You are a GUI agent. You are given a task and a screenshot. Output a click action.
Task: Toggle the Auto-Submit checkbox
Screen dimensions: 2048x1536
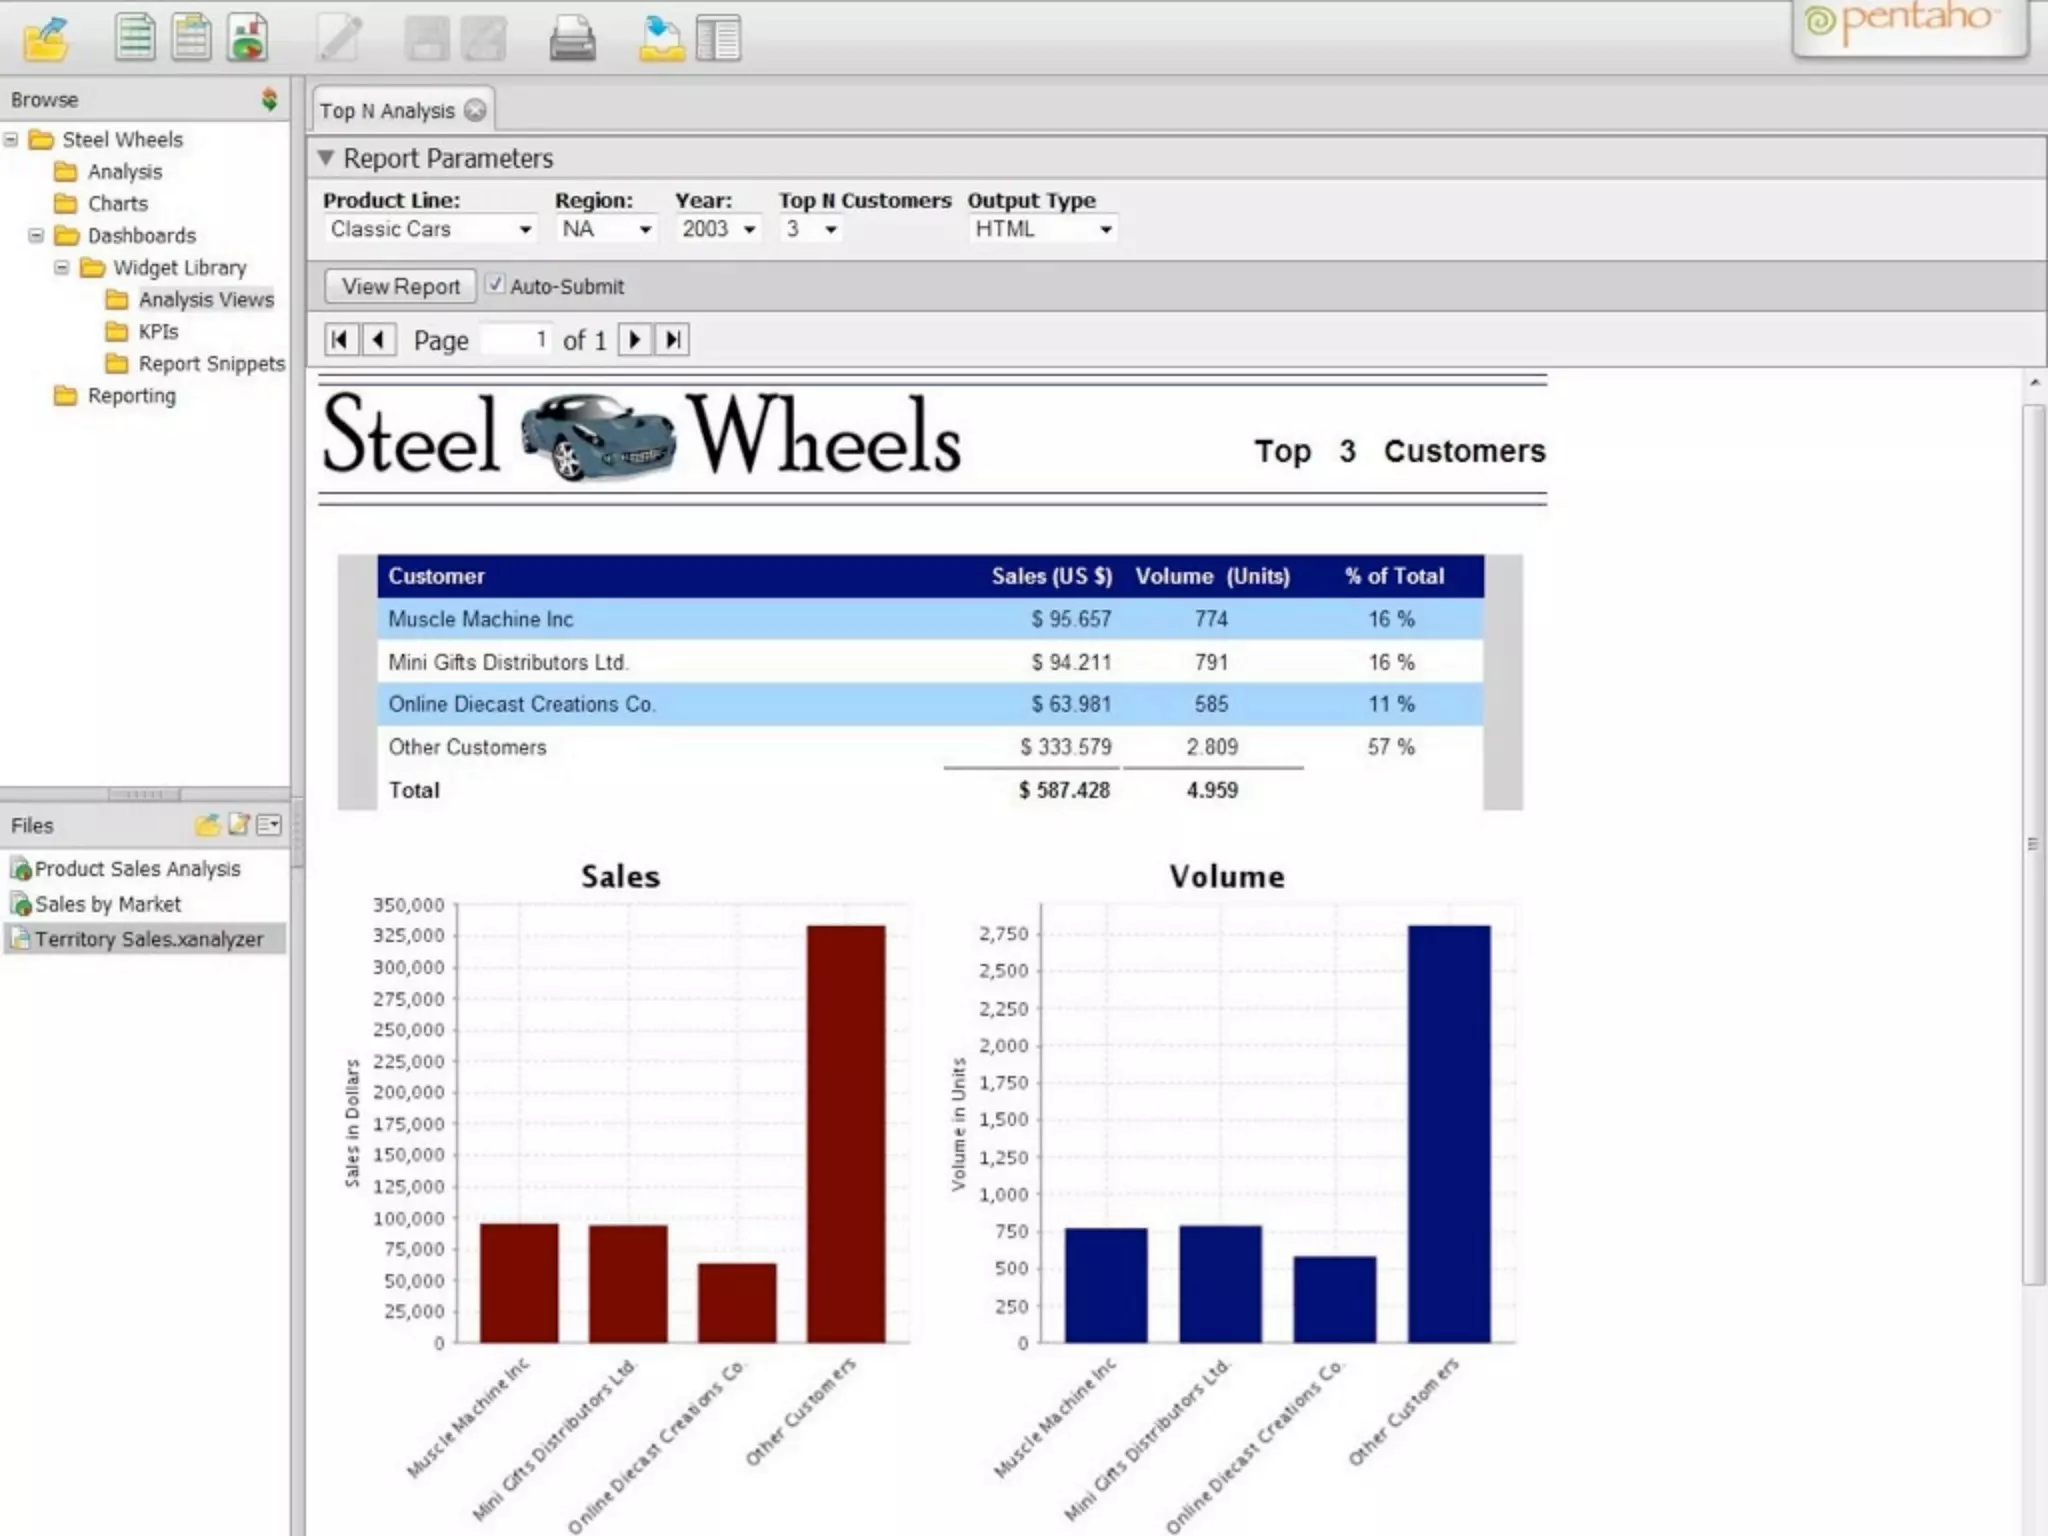[x=495, y=285]
